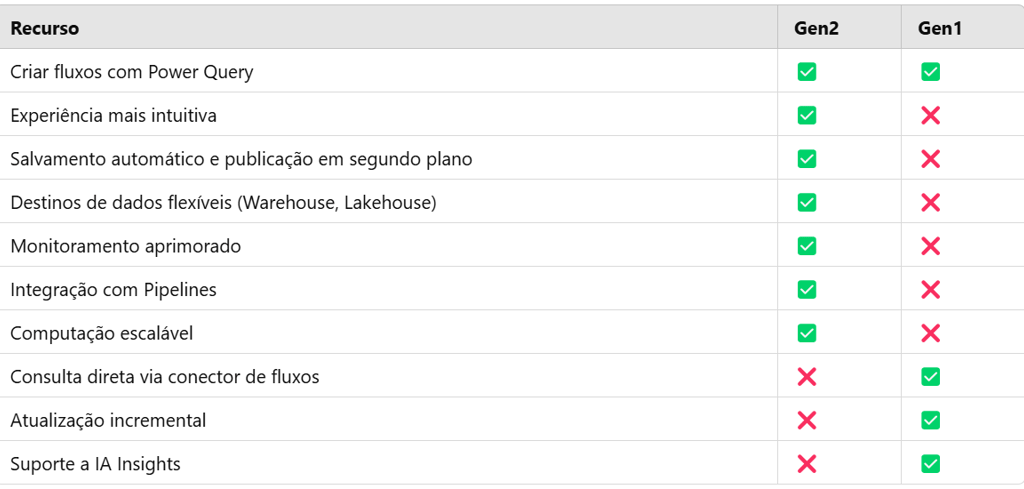Viewport: 1024px width, 489px height.
Task: Click Gen1 red X for Destinos de dados flexíveis
Action: coord(930,203)
